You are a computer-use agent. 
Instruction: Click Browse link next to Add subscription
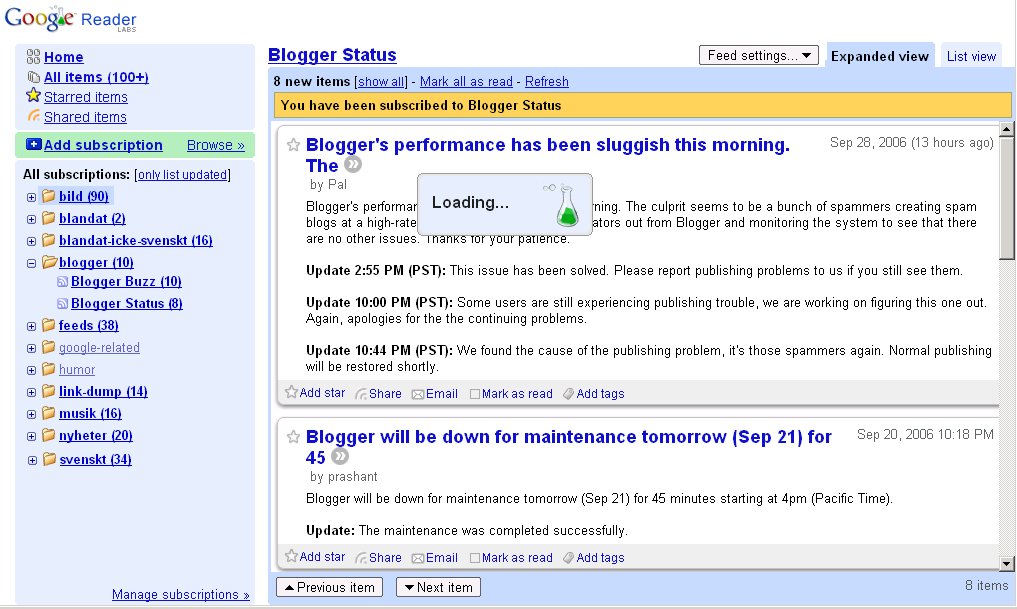coord(215,145)
